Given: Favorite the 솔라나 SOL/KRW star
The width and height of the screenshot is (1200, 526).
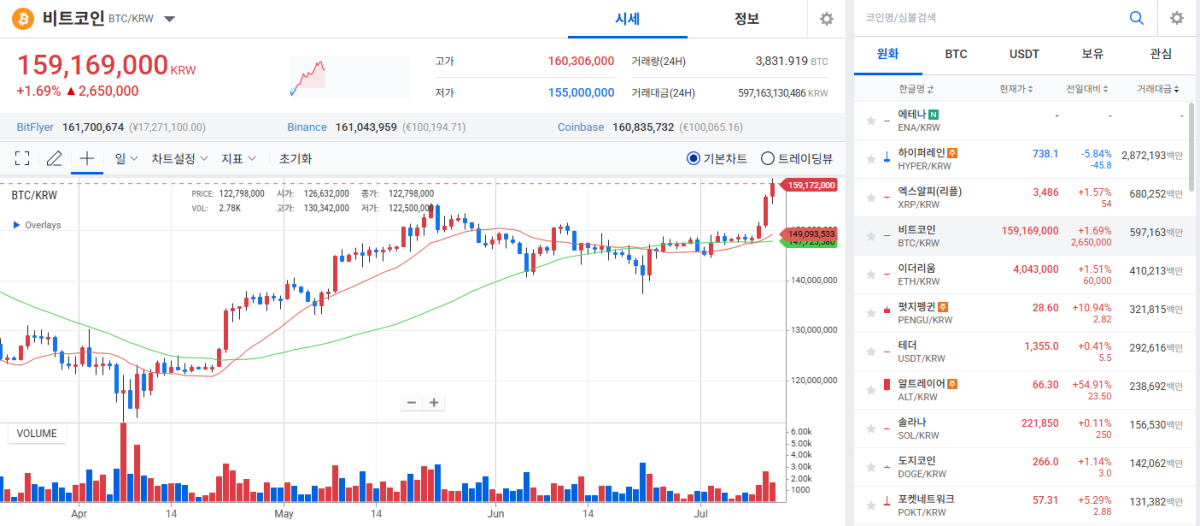Looking at the screenshot, I should 871,429.
